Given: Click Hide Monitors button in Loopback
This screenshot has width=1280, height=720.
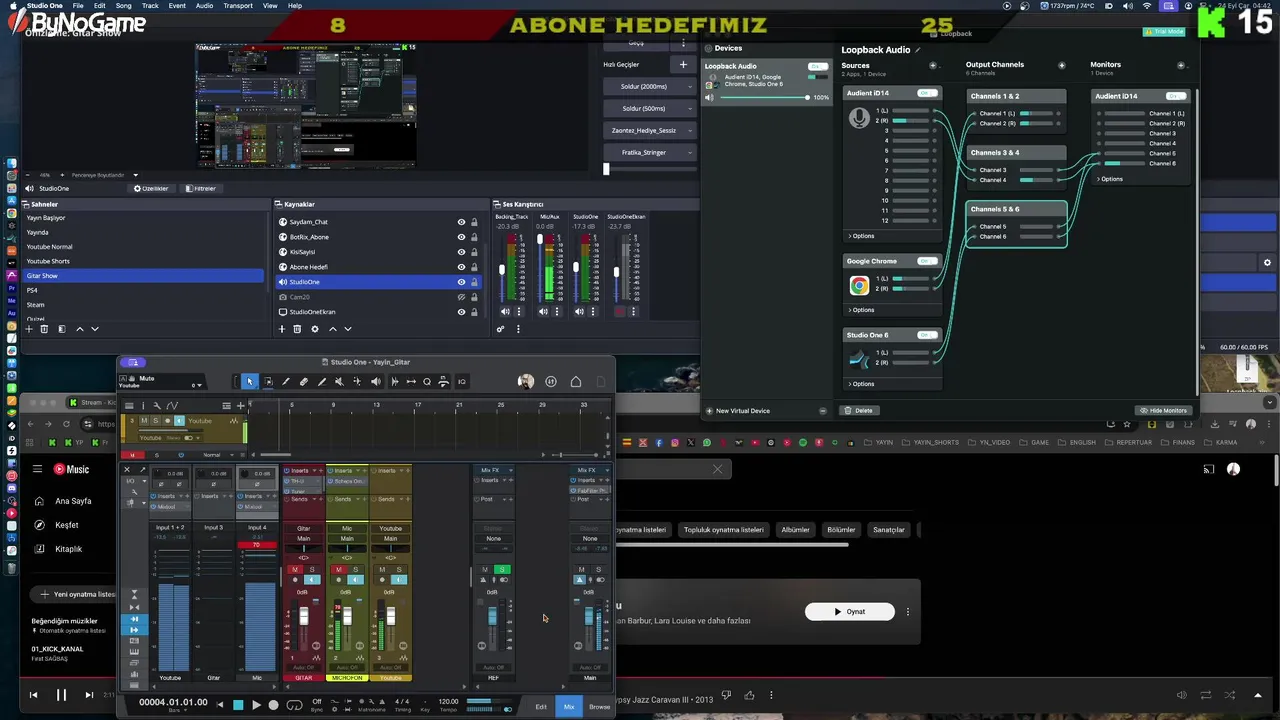Looking at the screenshot, I should click(1164, 410).
